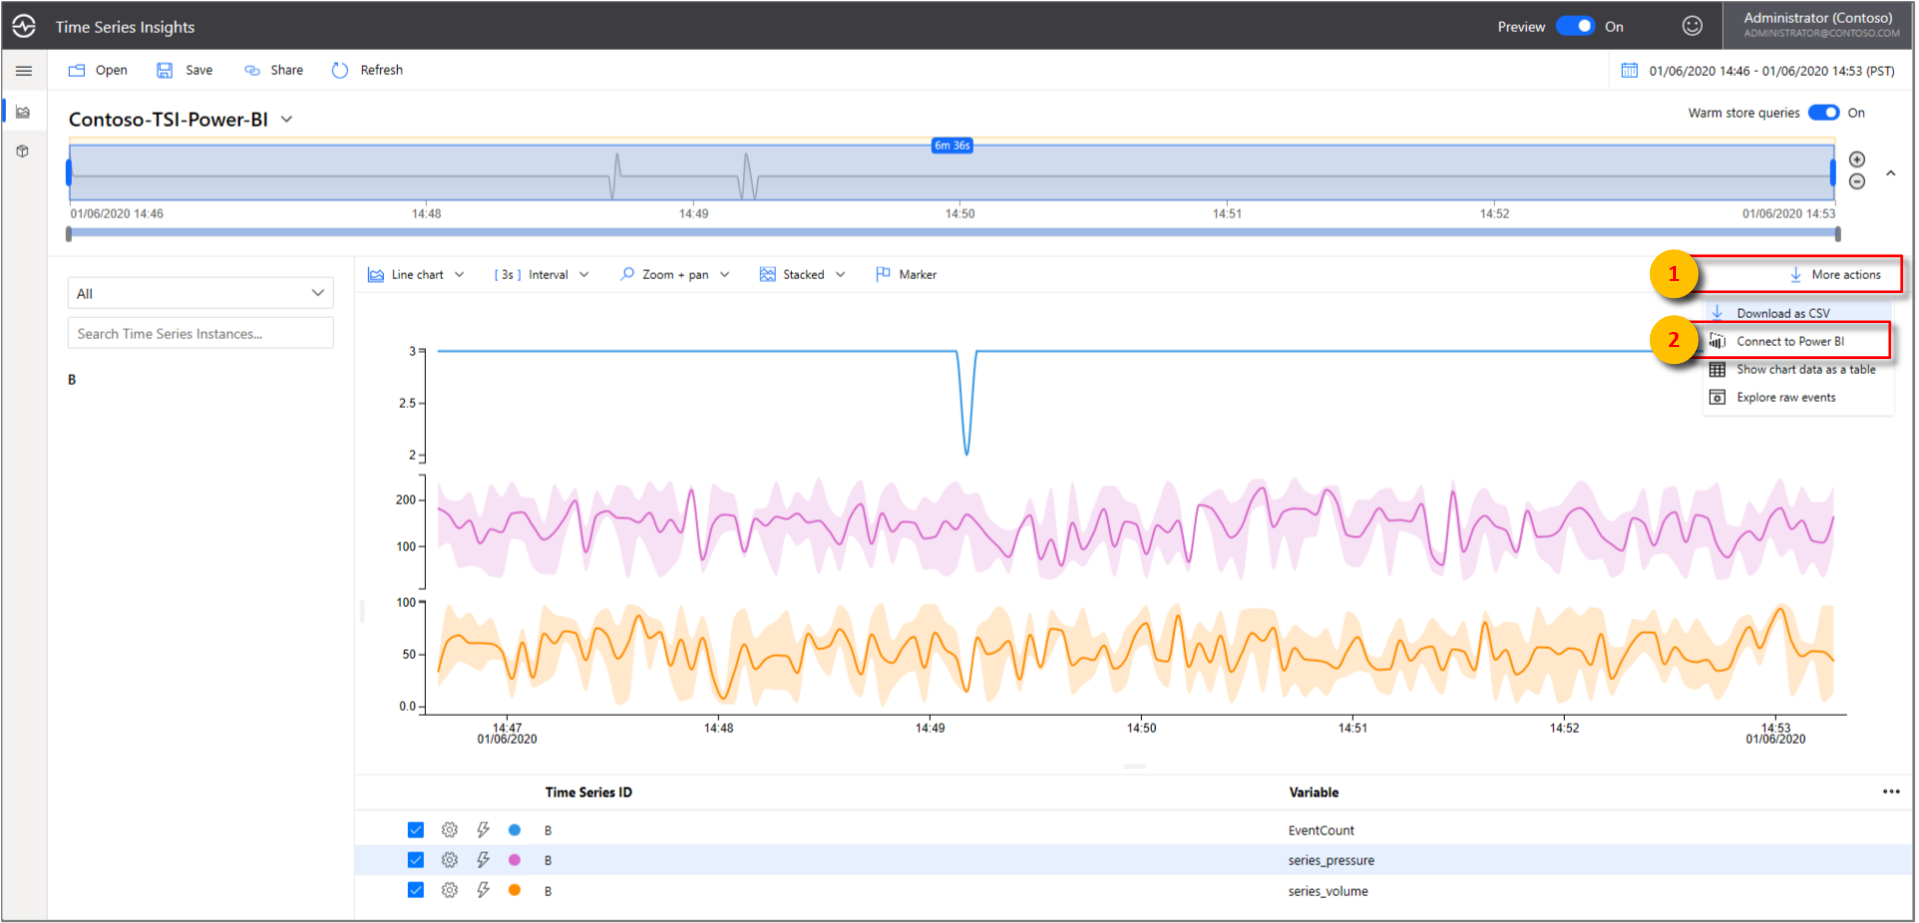Click the Share button
Viewport: 1919px width, 923px height.
[275, 70]
